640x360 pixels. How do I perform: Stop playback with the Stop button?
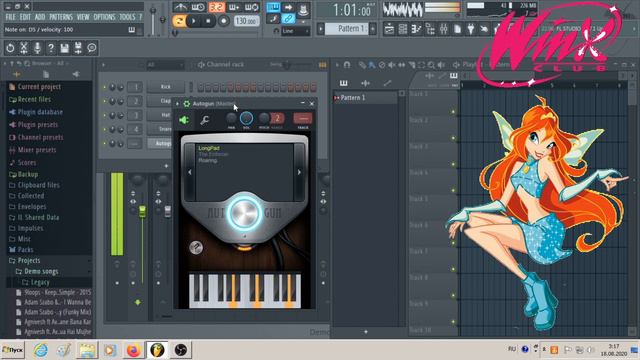208,21
